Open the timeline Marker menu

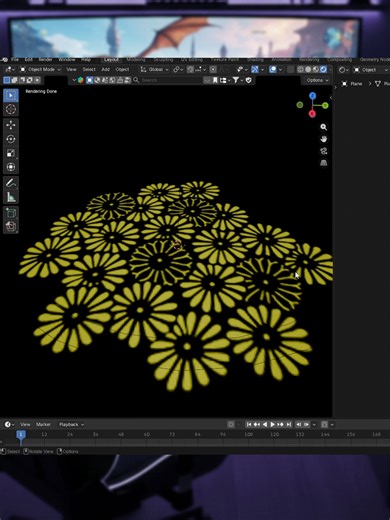(x=43, y=424)
